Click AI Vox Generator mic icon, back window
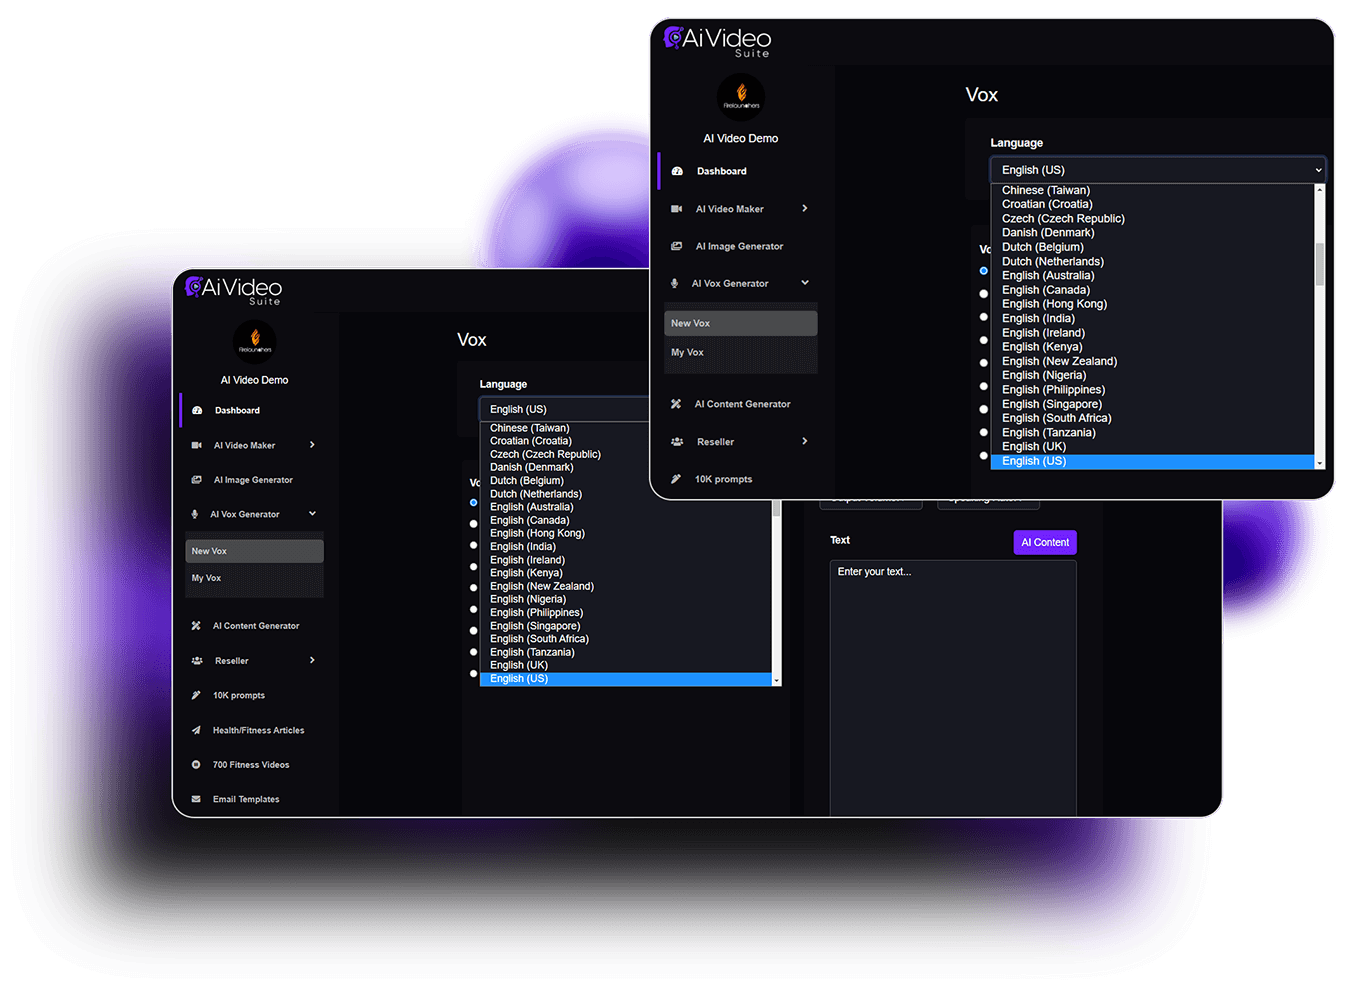Viewport: 1350px width, 989px height. point(195,514)
